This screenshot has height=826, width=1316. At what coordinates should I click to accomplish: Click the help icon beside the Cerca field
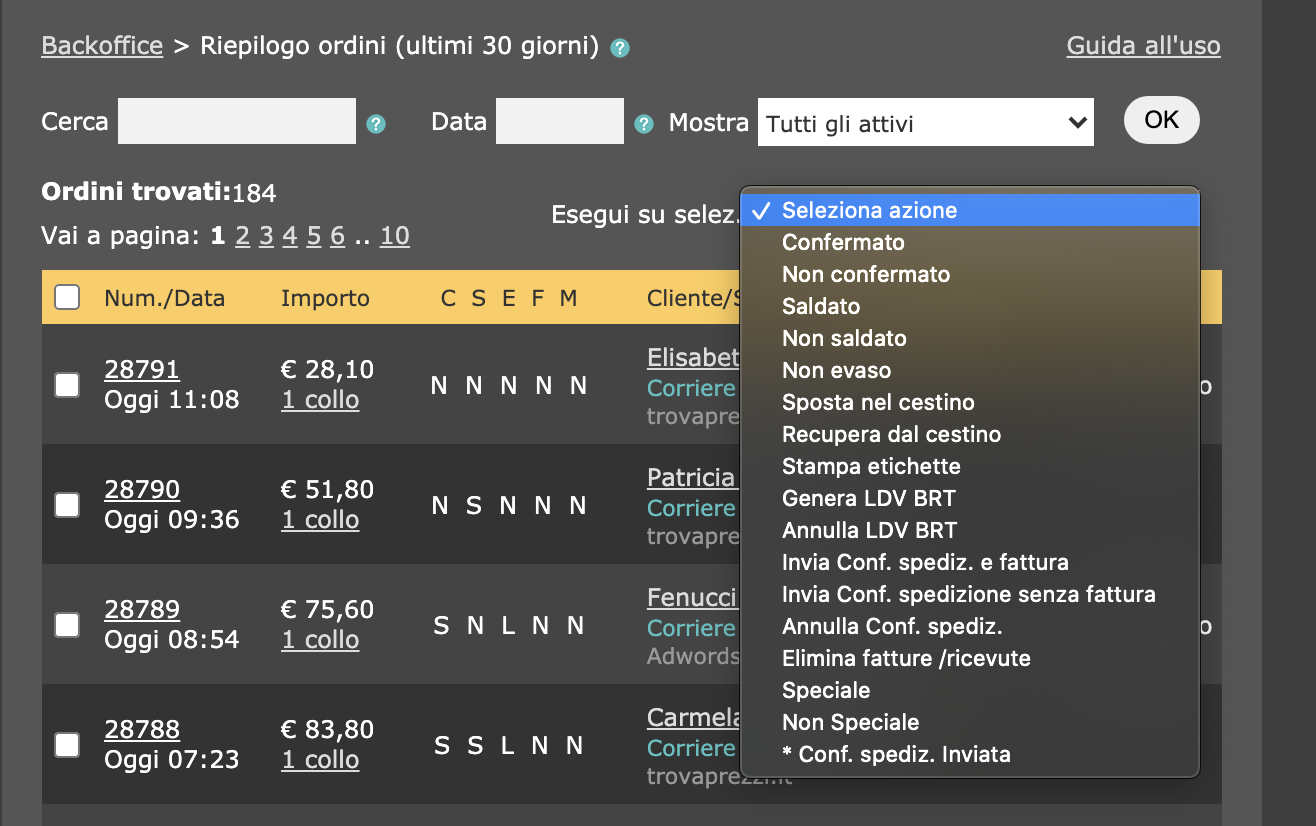click(x=375, y=124)
